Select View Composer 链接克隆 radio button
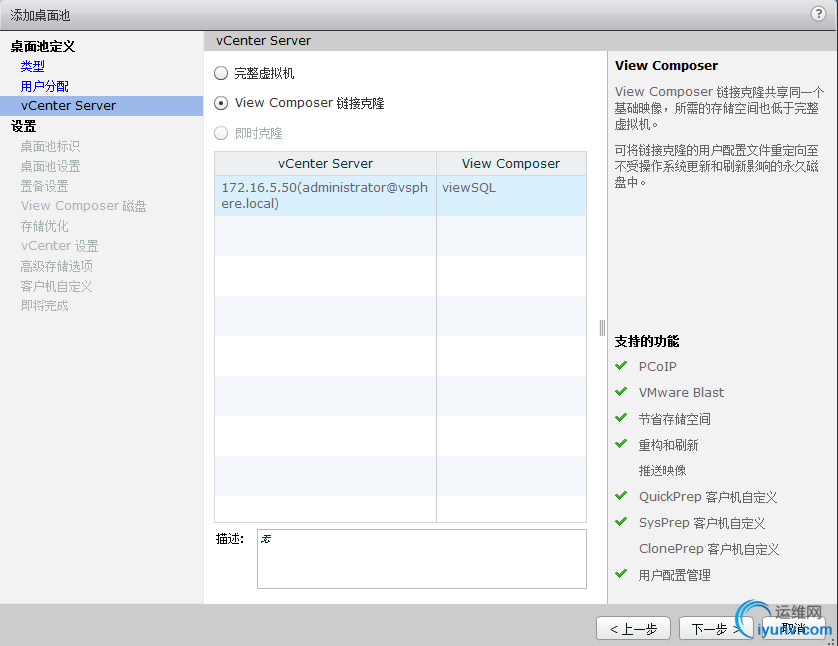 click(221, 103)
